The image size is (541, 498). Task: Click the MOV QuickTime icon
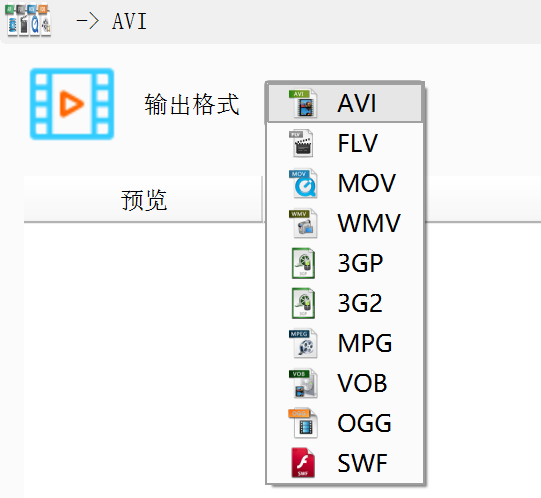pos(303,183)
